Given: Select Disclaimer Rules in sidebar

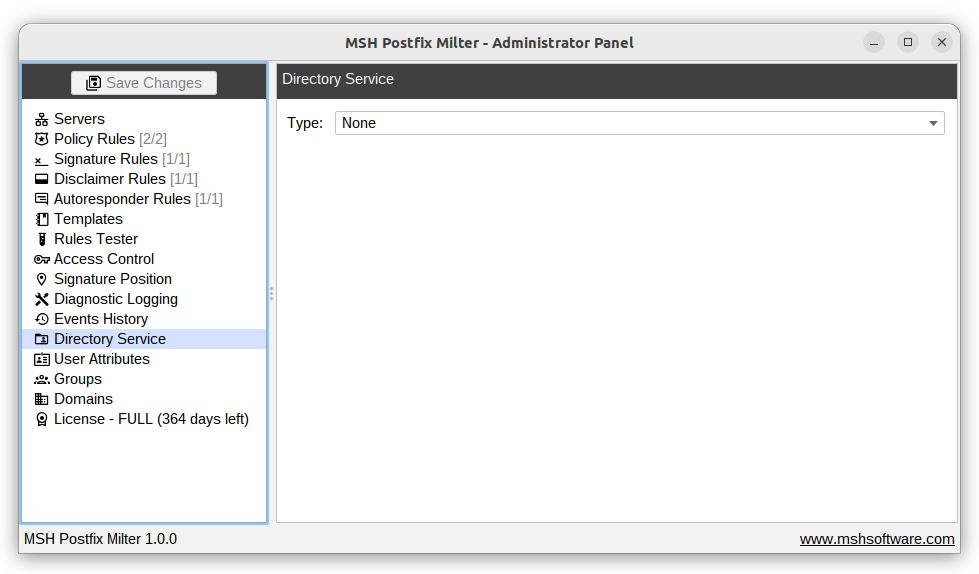Looking at the screenshot, I should [x=125, y=179].
